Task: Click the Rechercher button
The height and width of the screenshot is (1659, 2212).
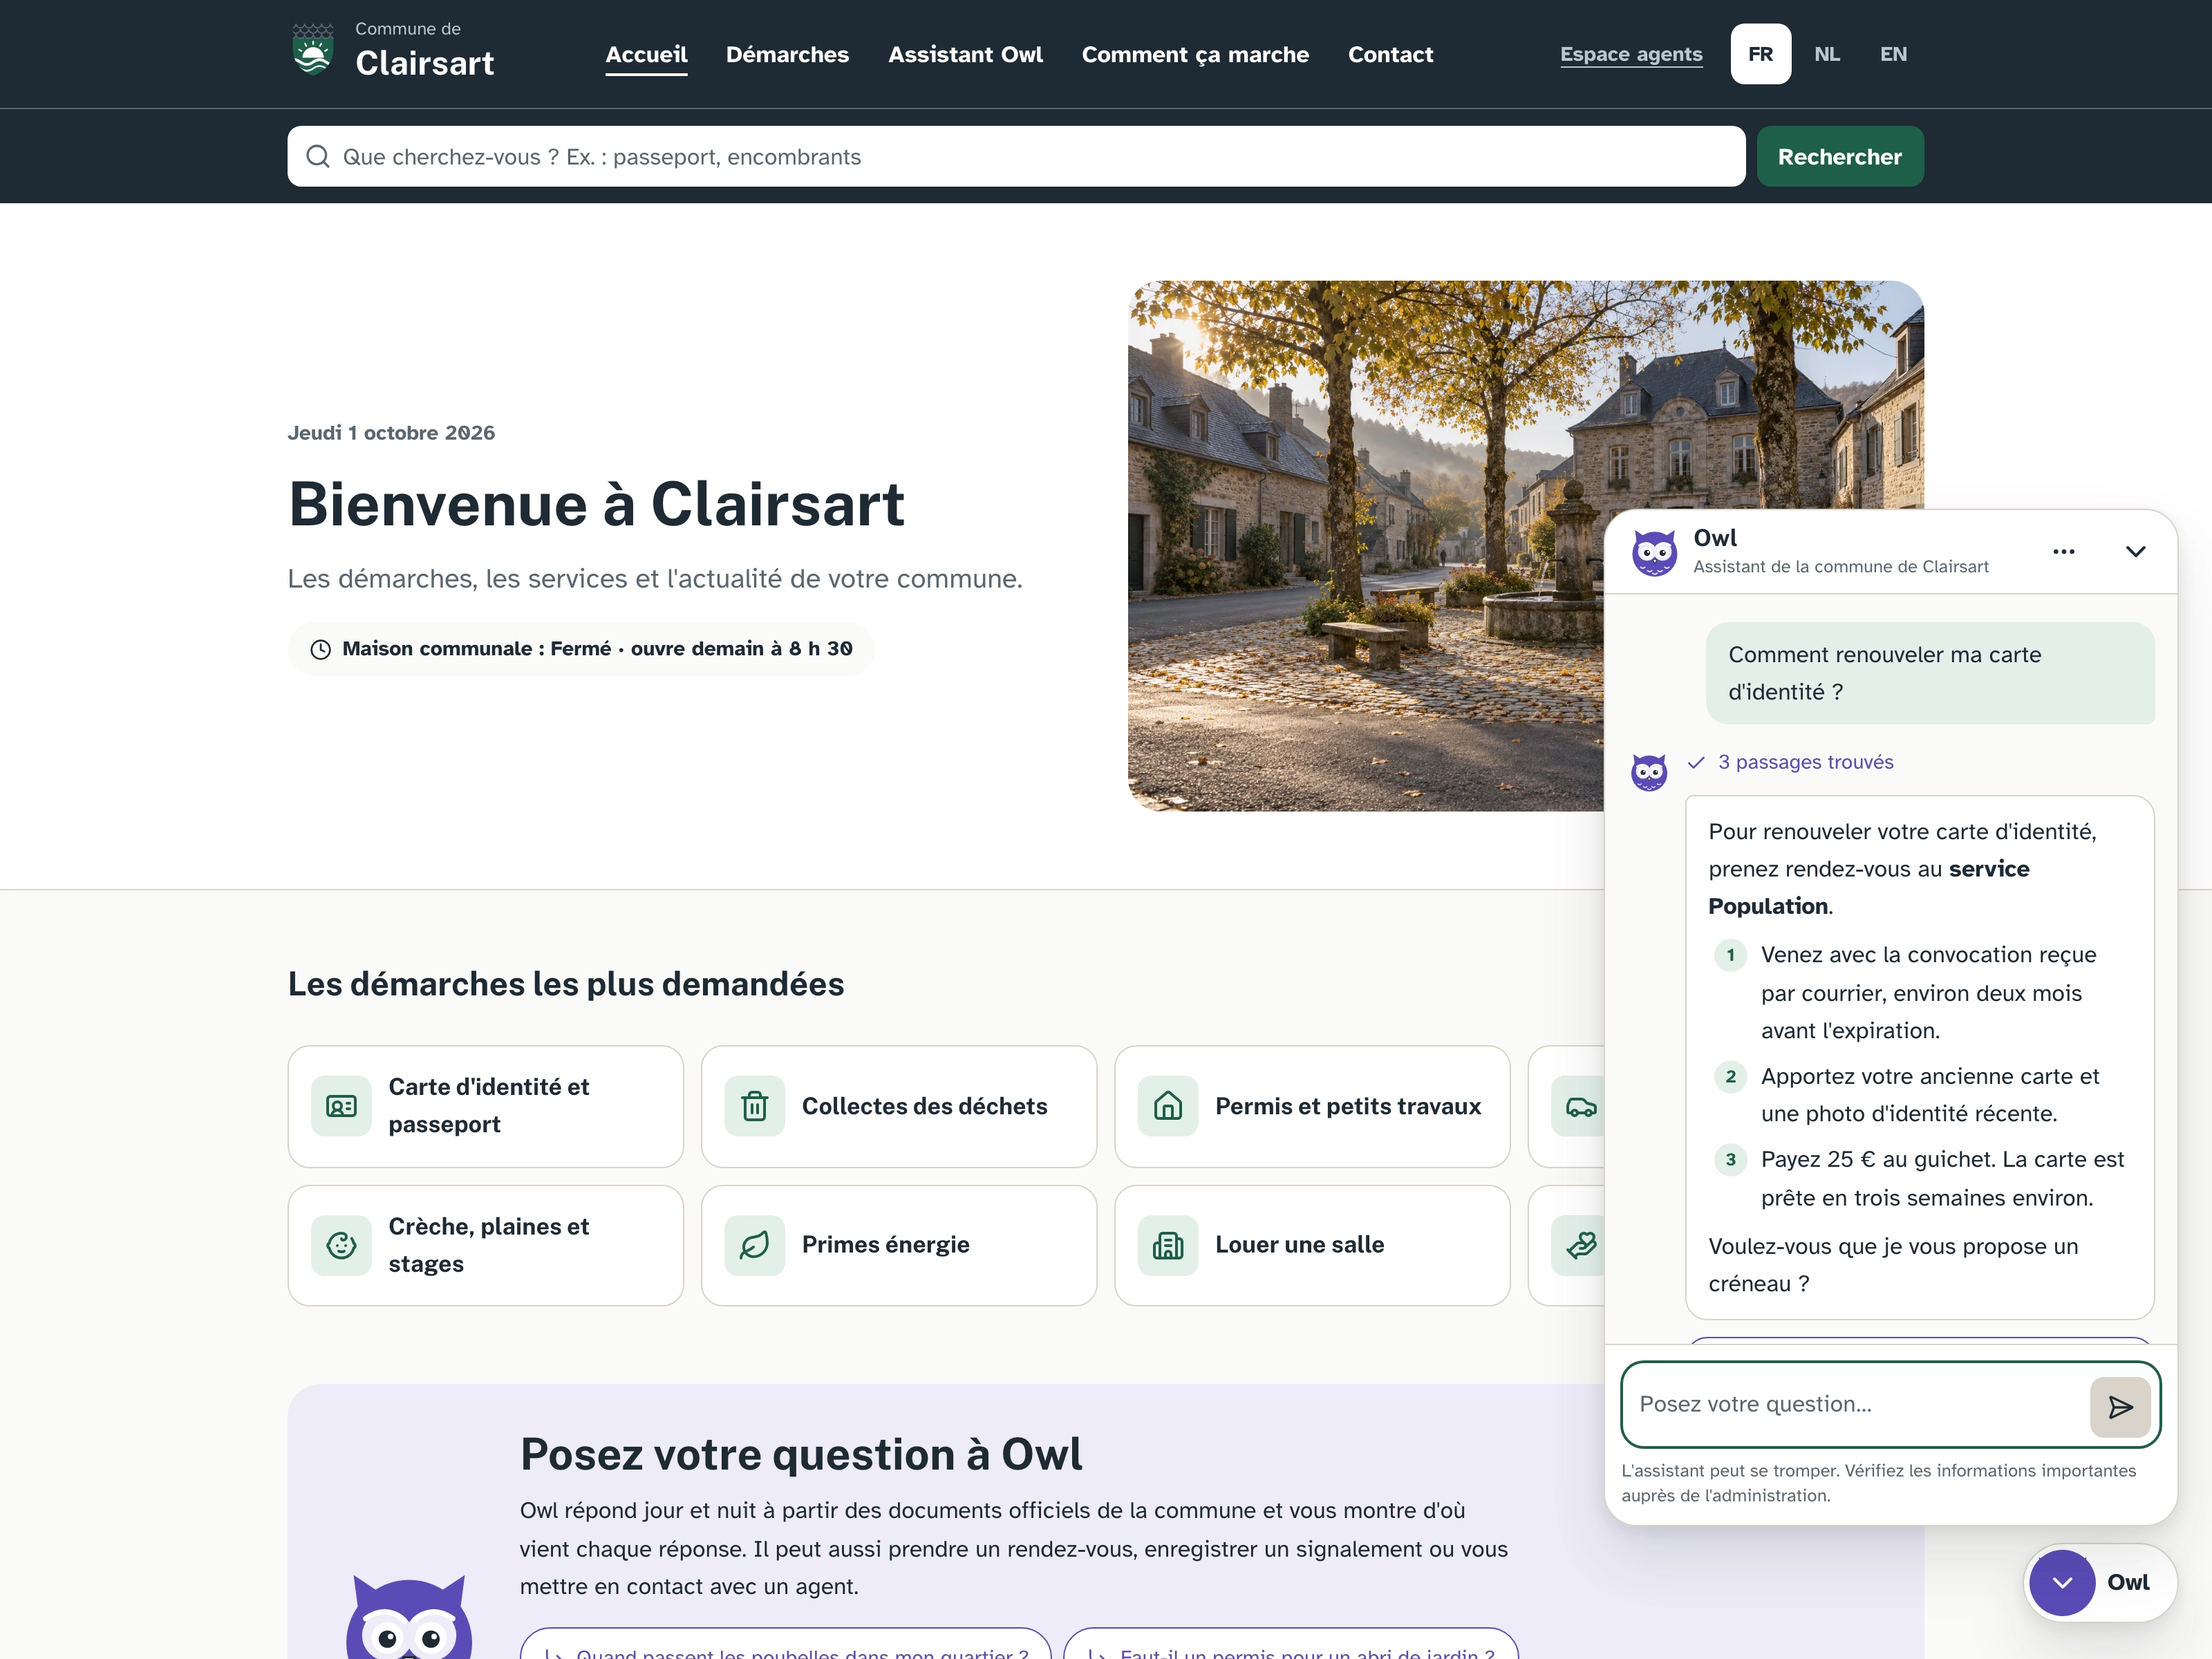Action: coord(1839,156)
